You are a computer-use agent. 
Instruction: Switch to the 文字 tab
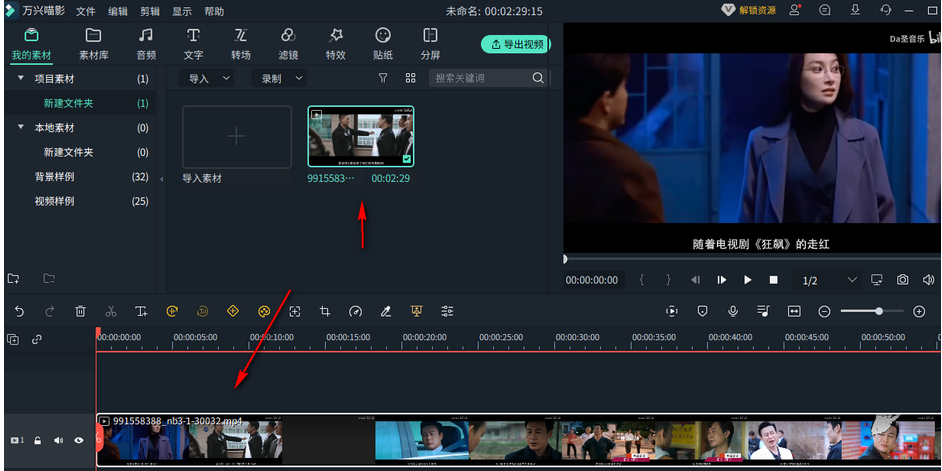193,44
